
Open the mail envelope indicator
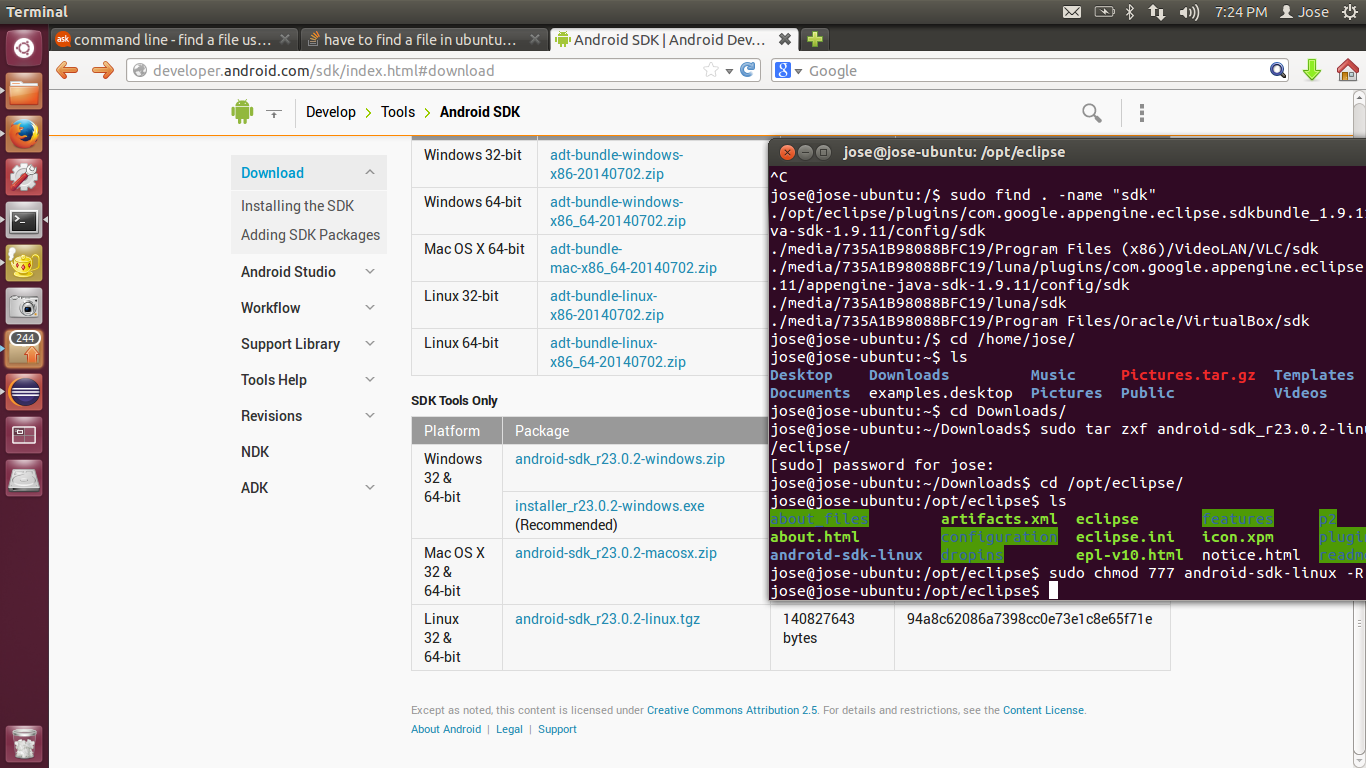[1071, 12]
